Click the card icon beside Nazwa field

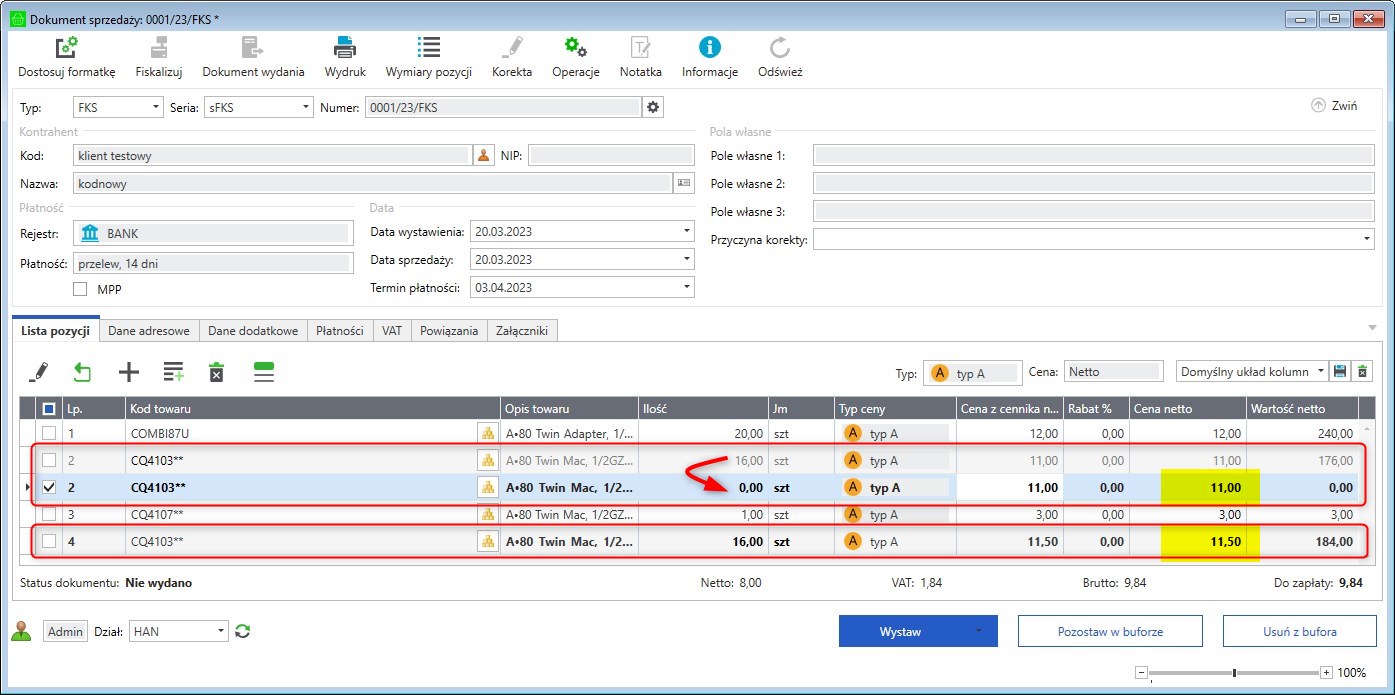684,183
